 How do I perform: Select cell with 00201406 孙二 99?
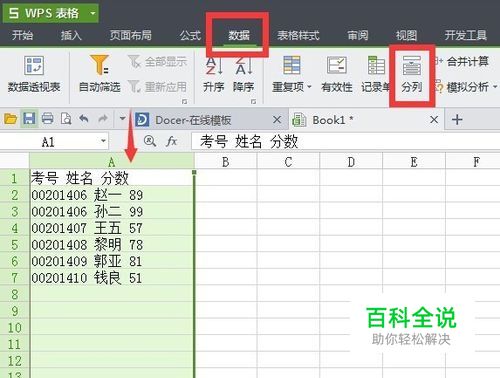(x=112, y=211)
